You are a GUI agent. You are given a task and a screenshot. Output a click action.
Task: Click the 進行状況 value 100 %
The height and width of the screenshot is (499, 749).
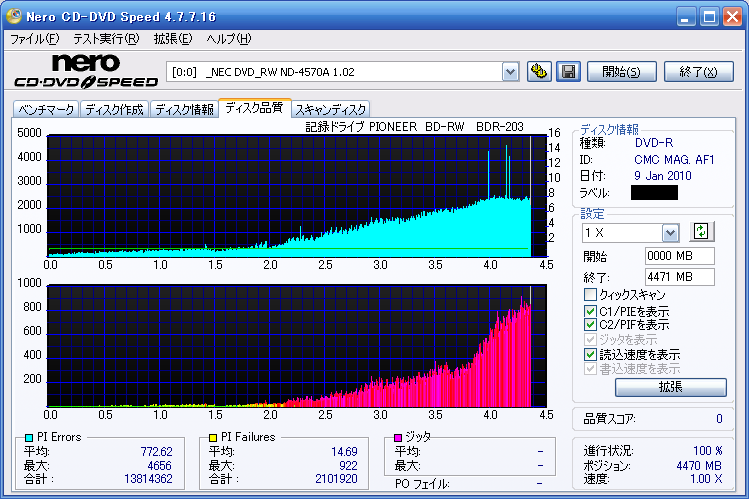[x=708, y=451]
